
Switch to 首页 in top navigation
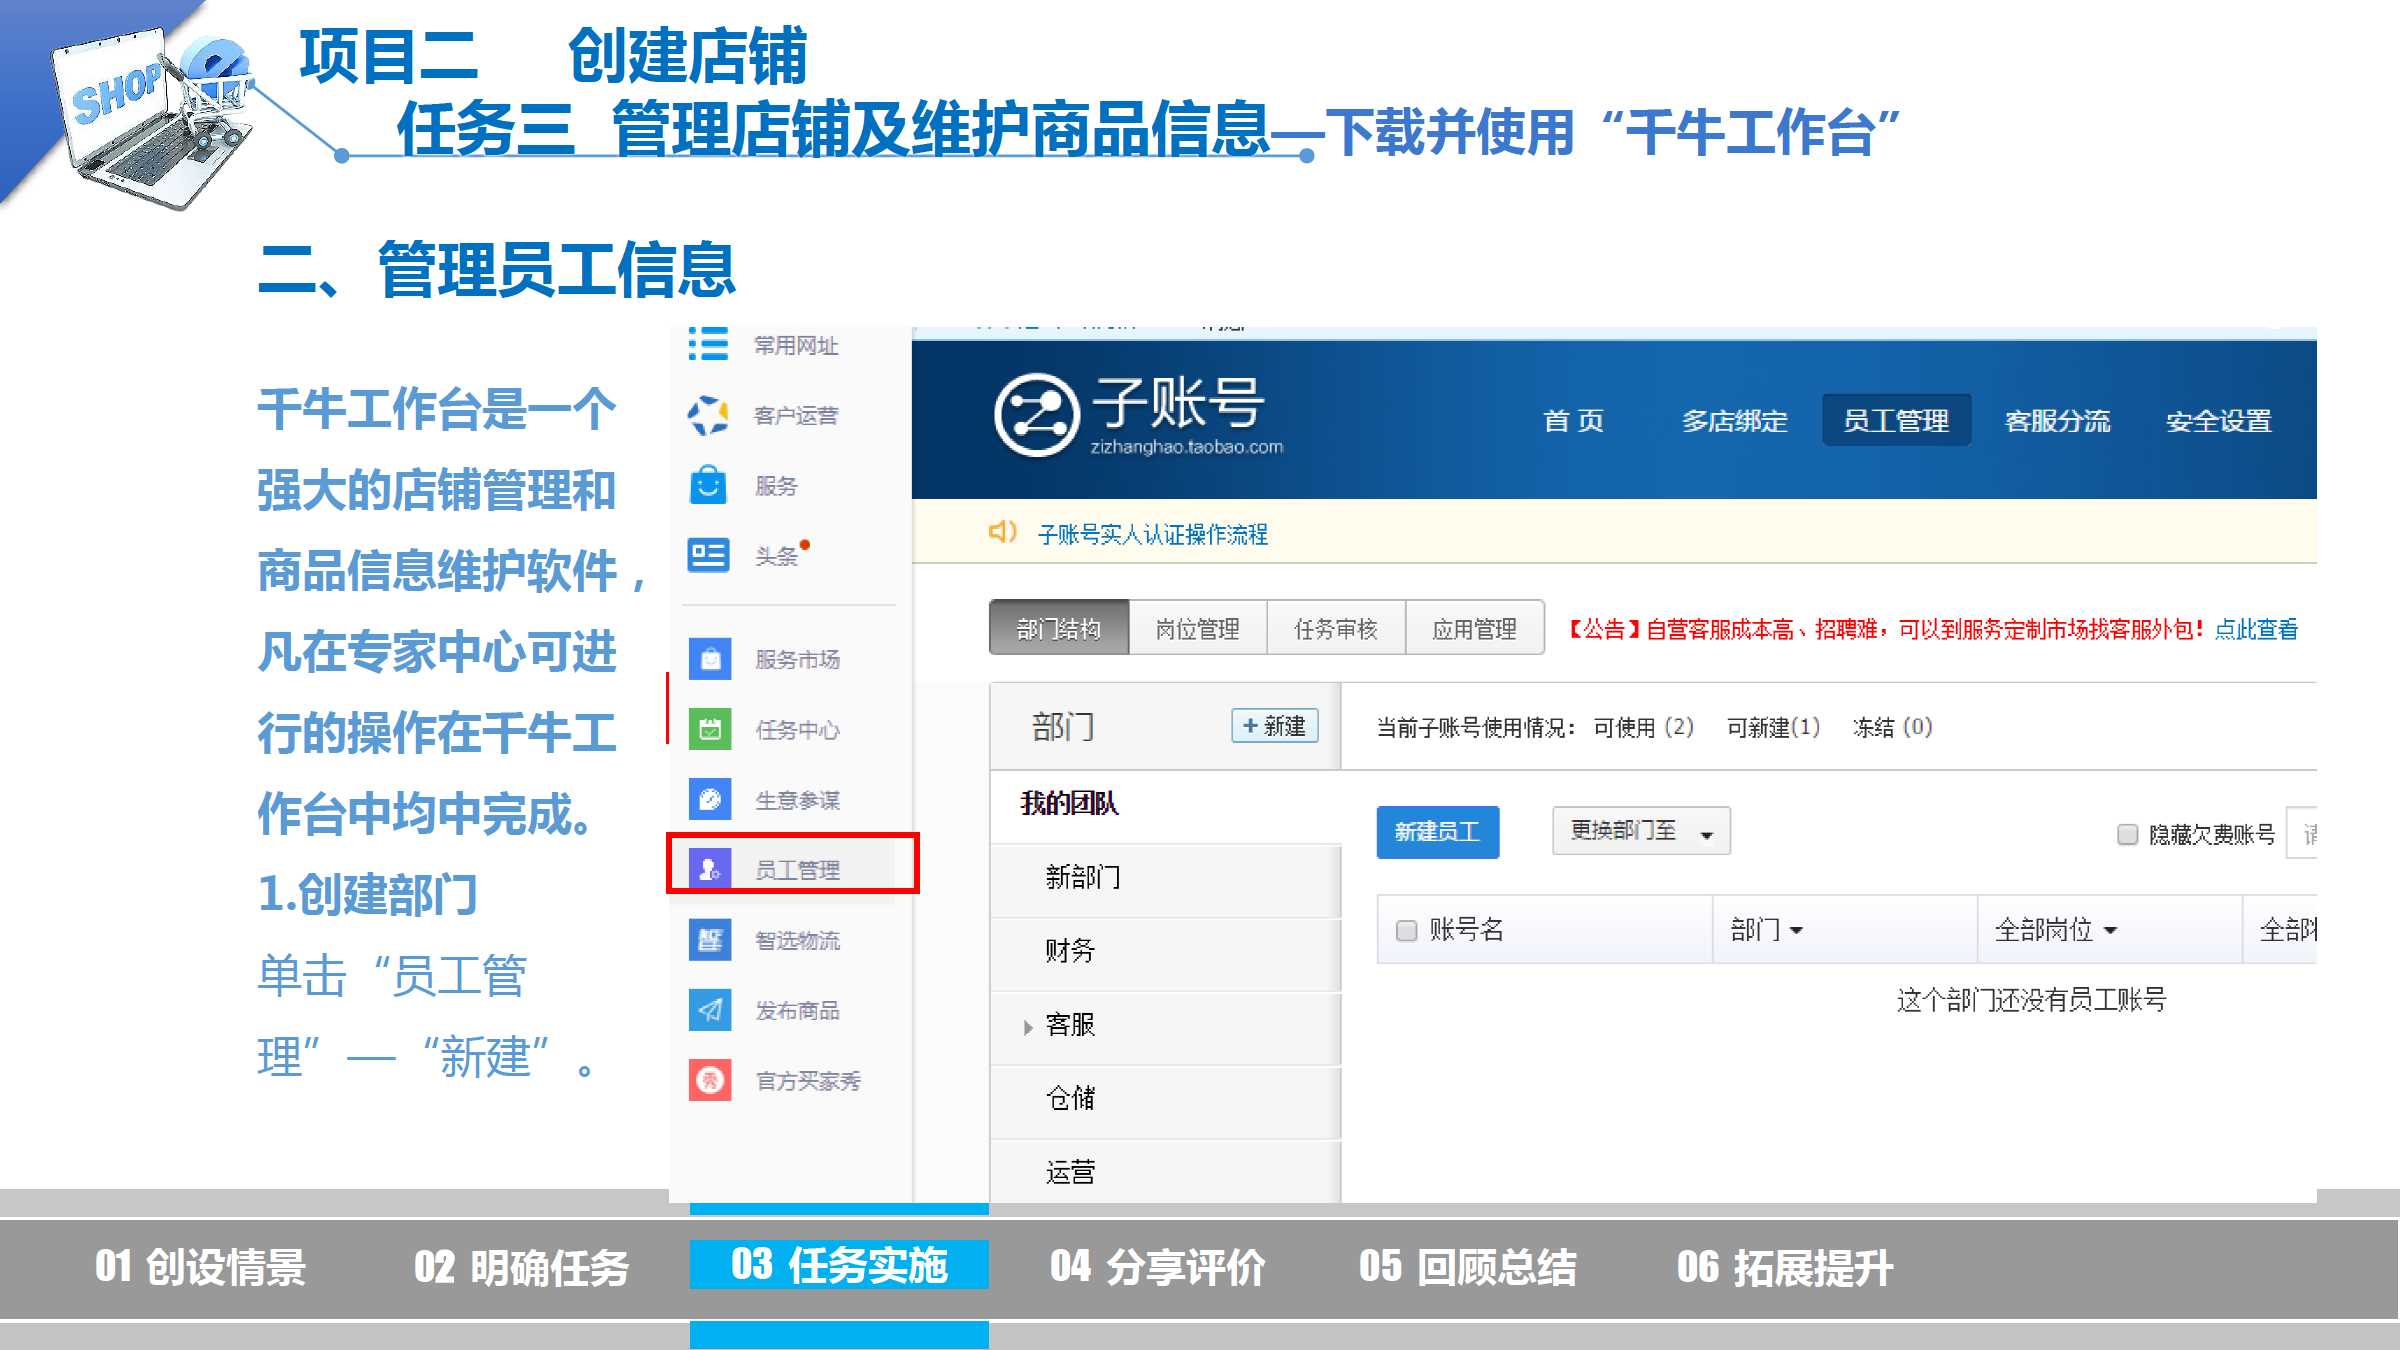click(x=1573, y=420)
